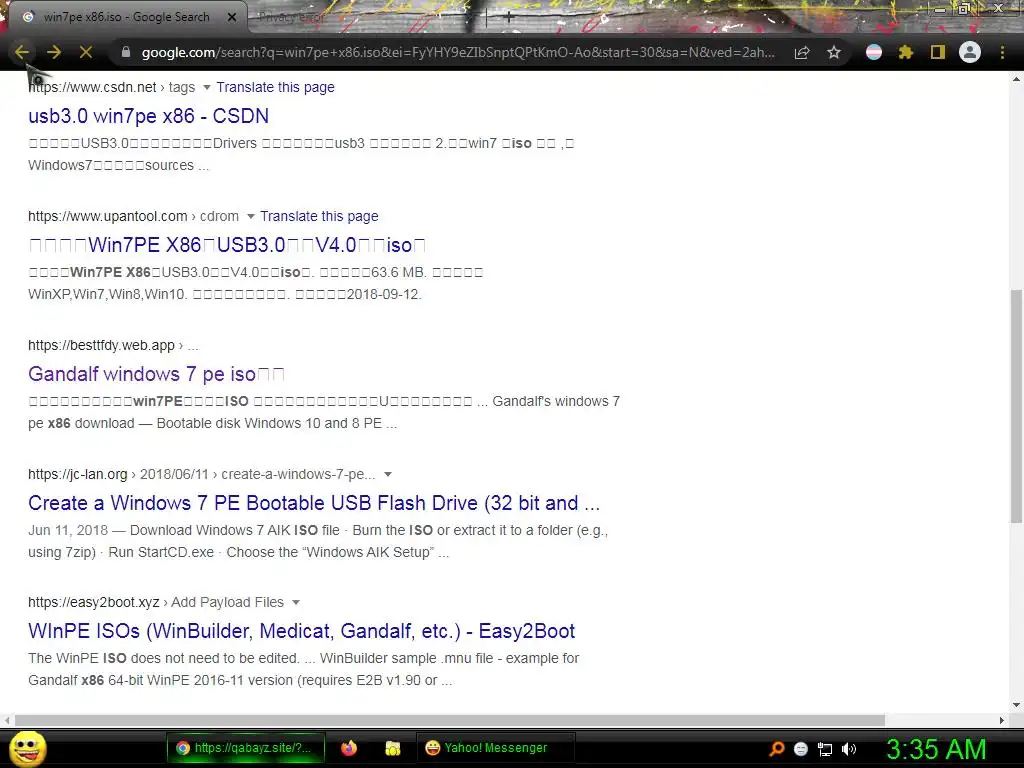Click the horizontal scrollbar left arrow
1024x768 pixels.
pos(7,720)
